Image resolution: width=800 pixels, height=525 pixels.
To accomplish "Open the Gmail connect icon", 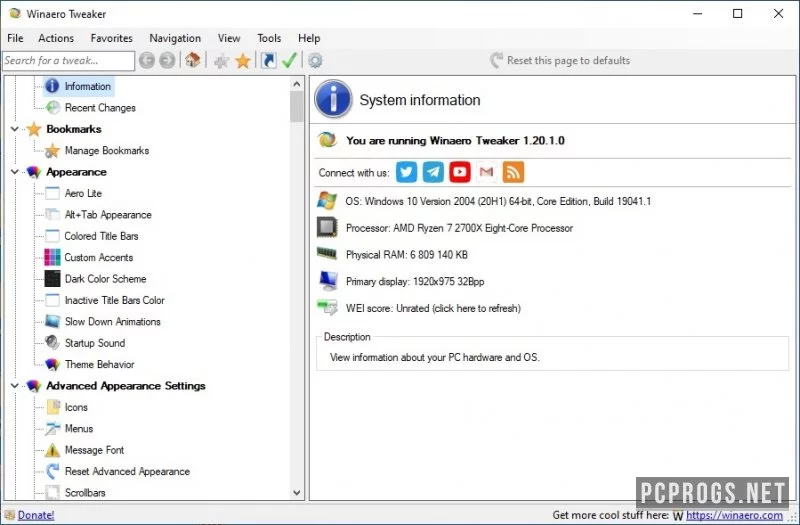I will pyautogui.click(x=486, y=172).
